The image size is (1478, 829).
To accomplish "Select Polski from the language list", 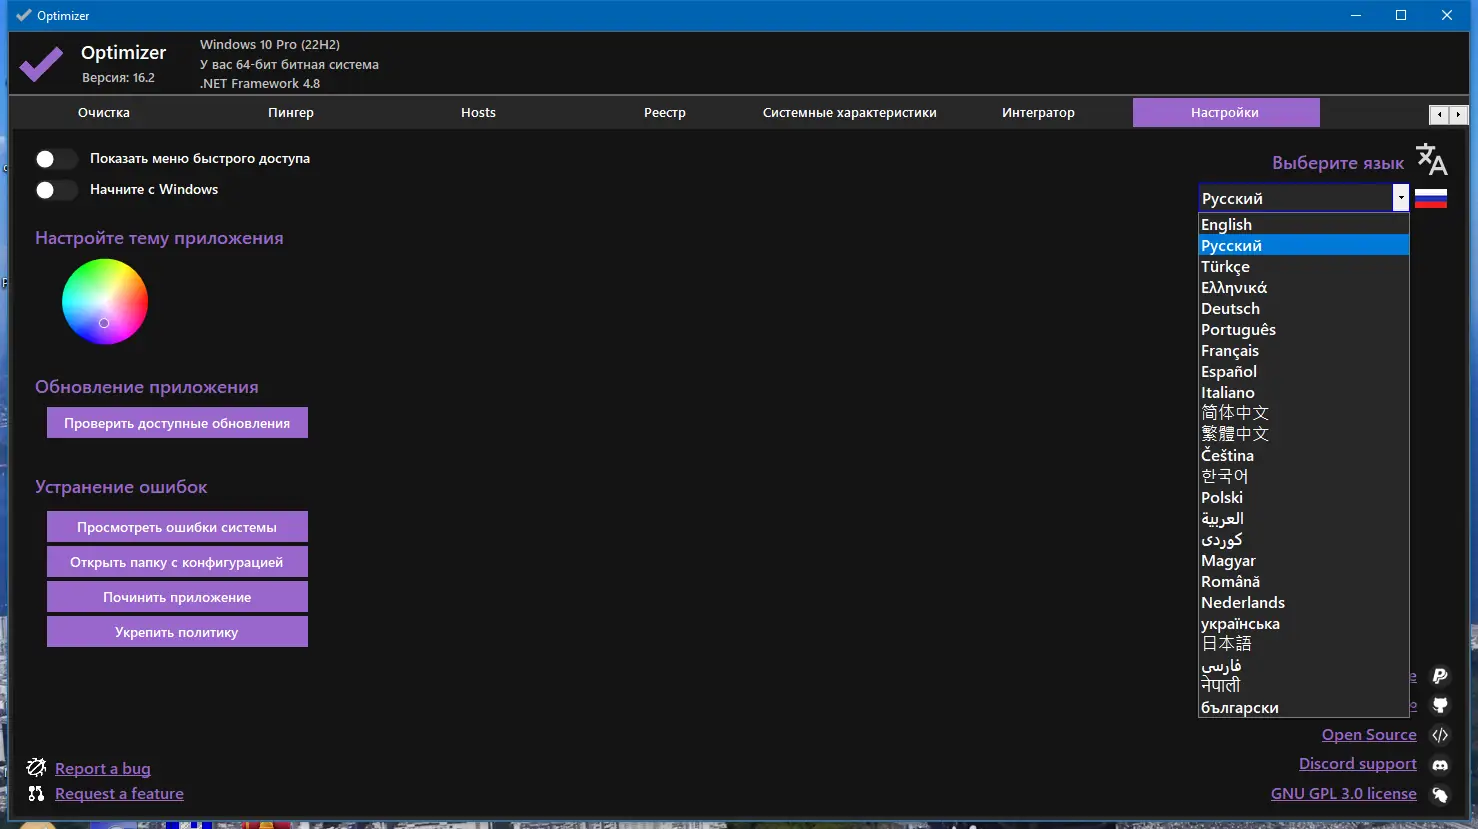I will point(1304,497).
